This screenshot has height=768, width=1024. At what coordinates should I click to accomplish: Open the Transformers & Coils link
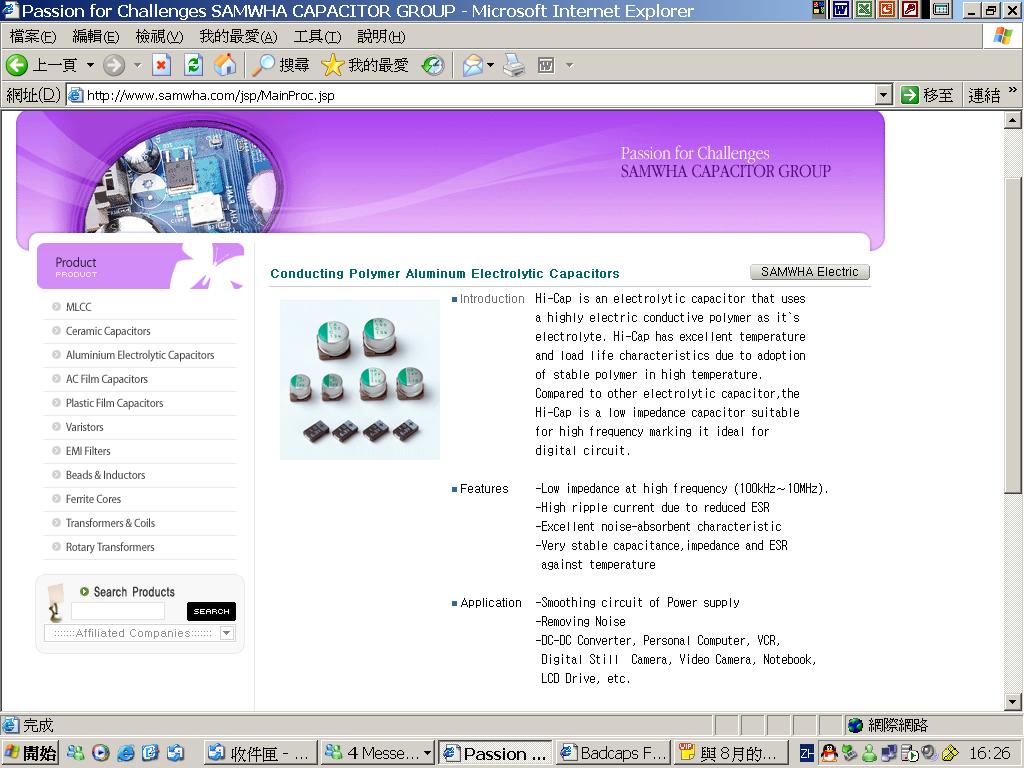(x=110, y=523)
